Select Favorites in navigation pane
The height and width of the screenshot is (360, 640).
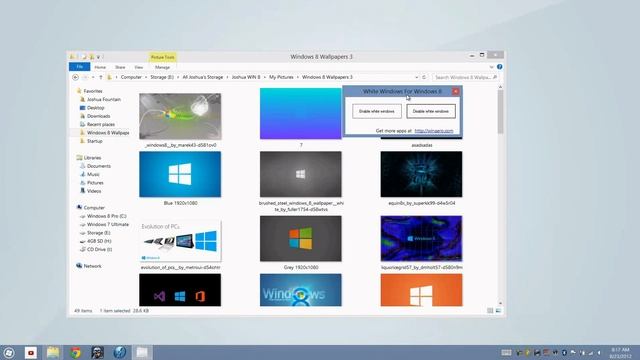[93, 91]
